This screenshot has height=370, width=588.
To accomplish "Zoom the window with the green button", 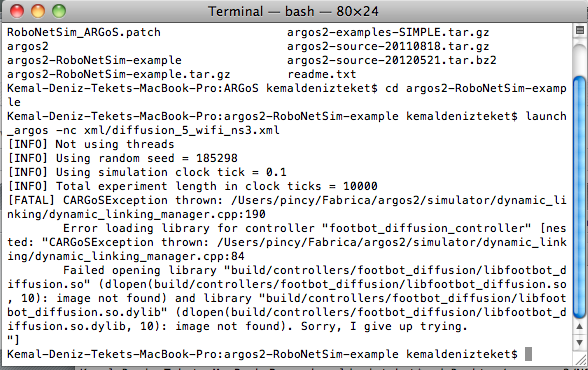I will (x=59, y=11).
